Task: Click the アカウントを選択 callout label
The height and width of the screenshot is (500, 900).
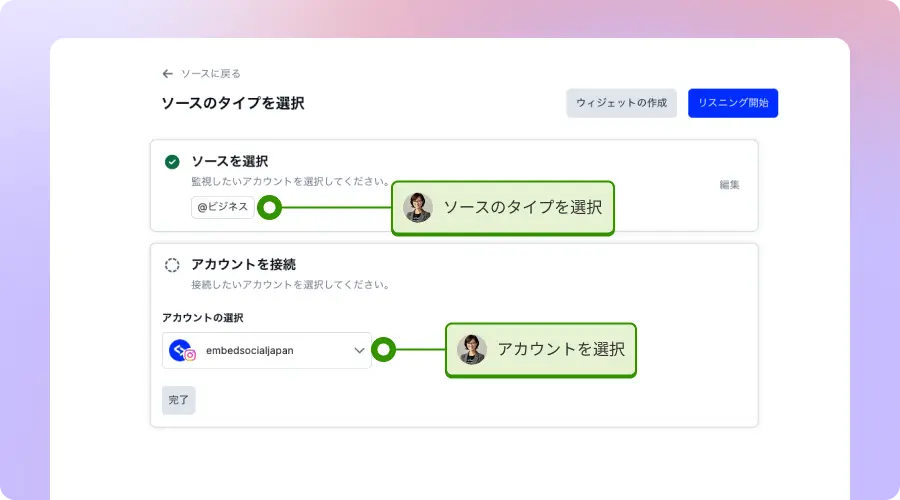Action: [x=560, y=349]
